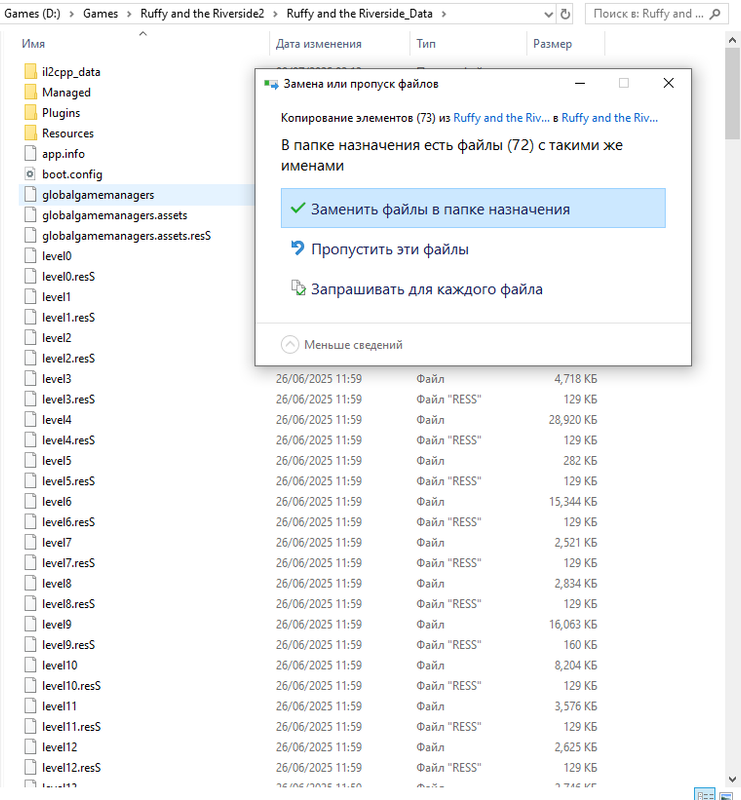Select level1.resS file icon
Screen dimensions: 741x800
pos(31,317)
